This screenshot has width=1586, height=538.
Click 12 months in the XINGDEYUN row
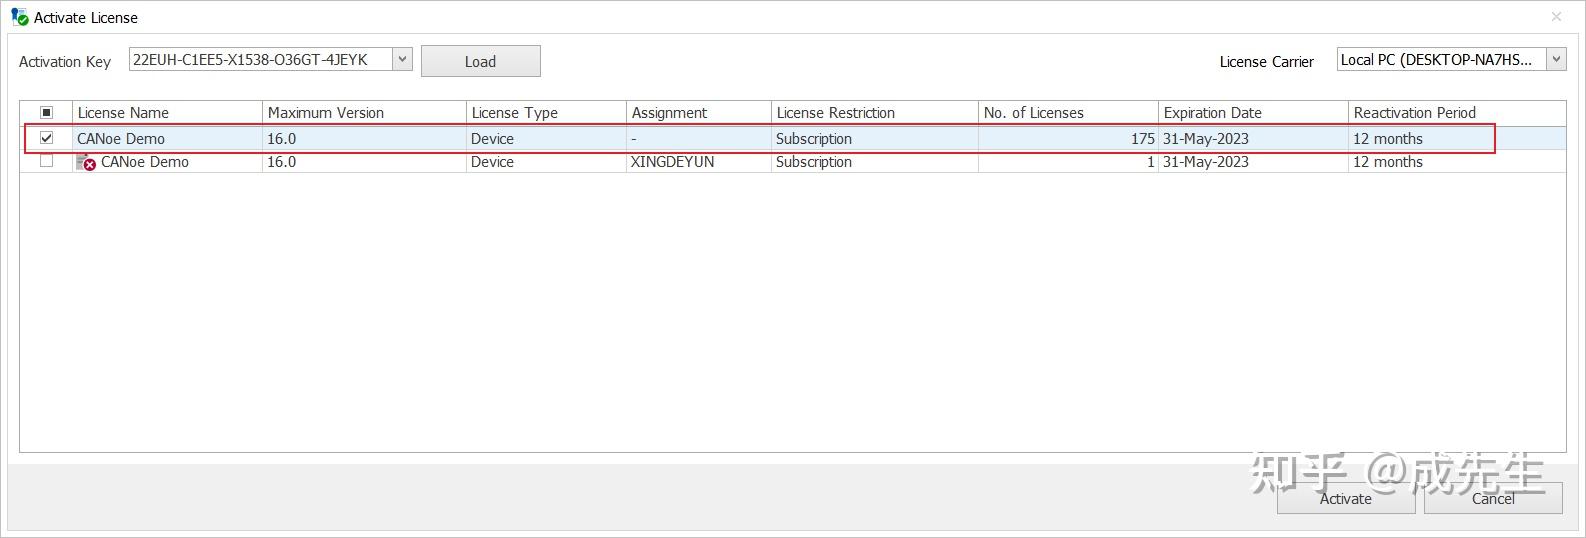click(1388, 162)
